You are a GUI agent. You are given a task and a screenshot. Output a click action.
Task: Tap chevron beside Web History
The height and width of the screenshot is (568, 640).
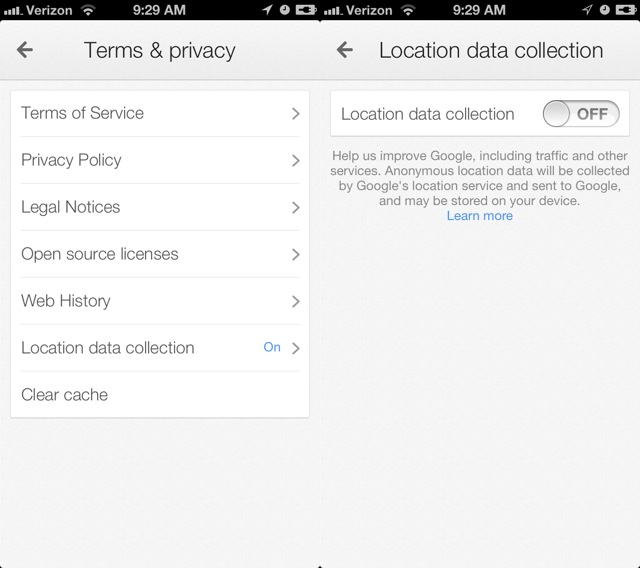click(x=296, y=301)
